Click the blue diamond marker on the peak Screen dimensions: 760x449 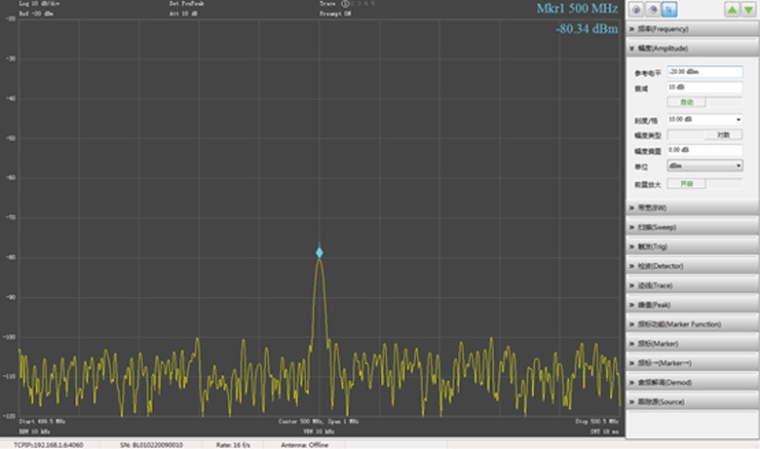click(x=320, y=252)
